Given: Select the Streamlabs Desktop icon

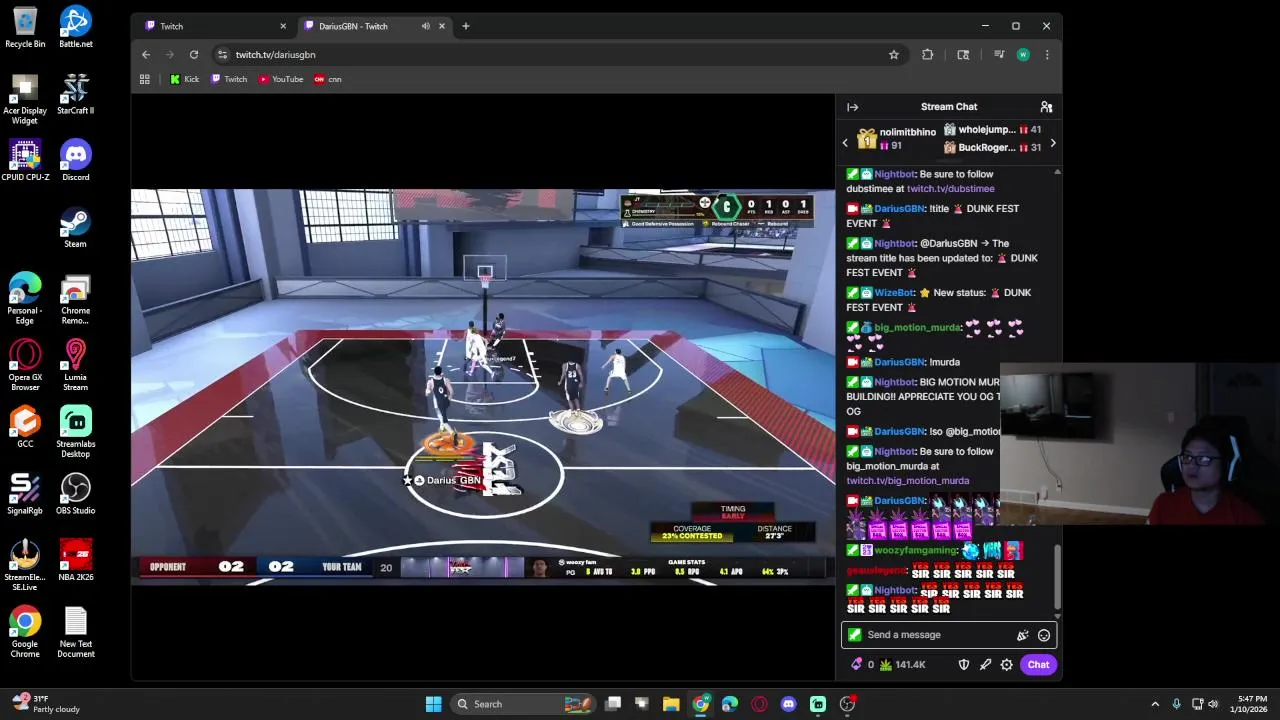Looking at the screenshot, I should pyautogui.click(x=76, y=432).
